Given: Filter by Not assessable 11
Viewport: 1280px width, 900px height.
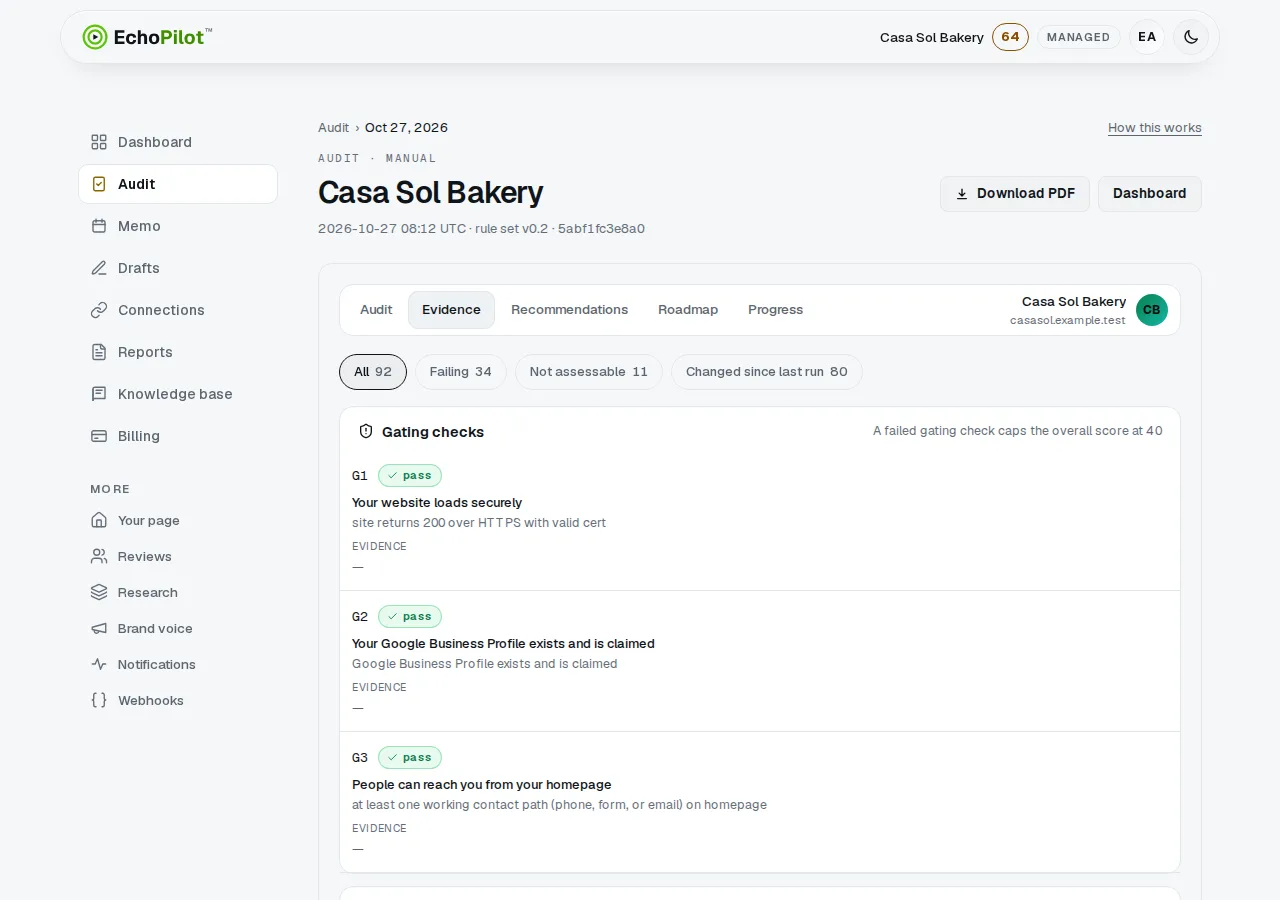Looking at the screenshot, I should coord(589,372).
